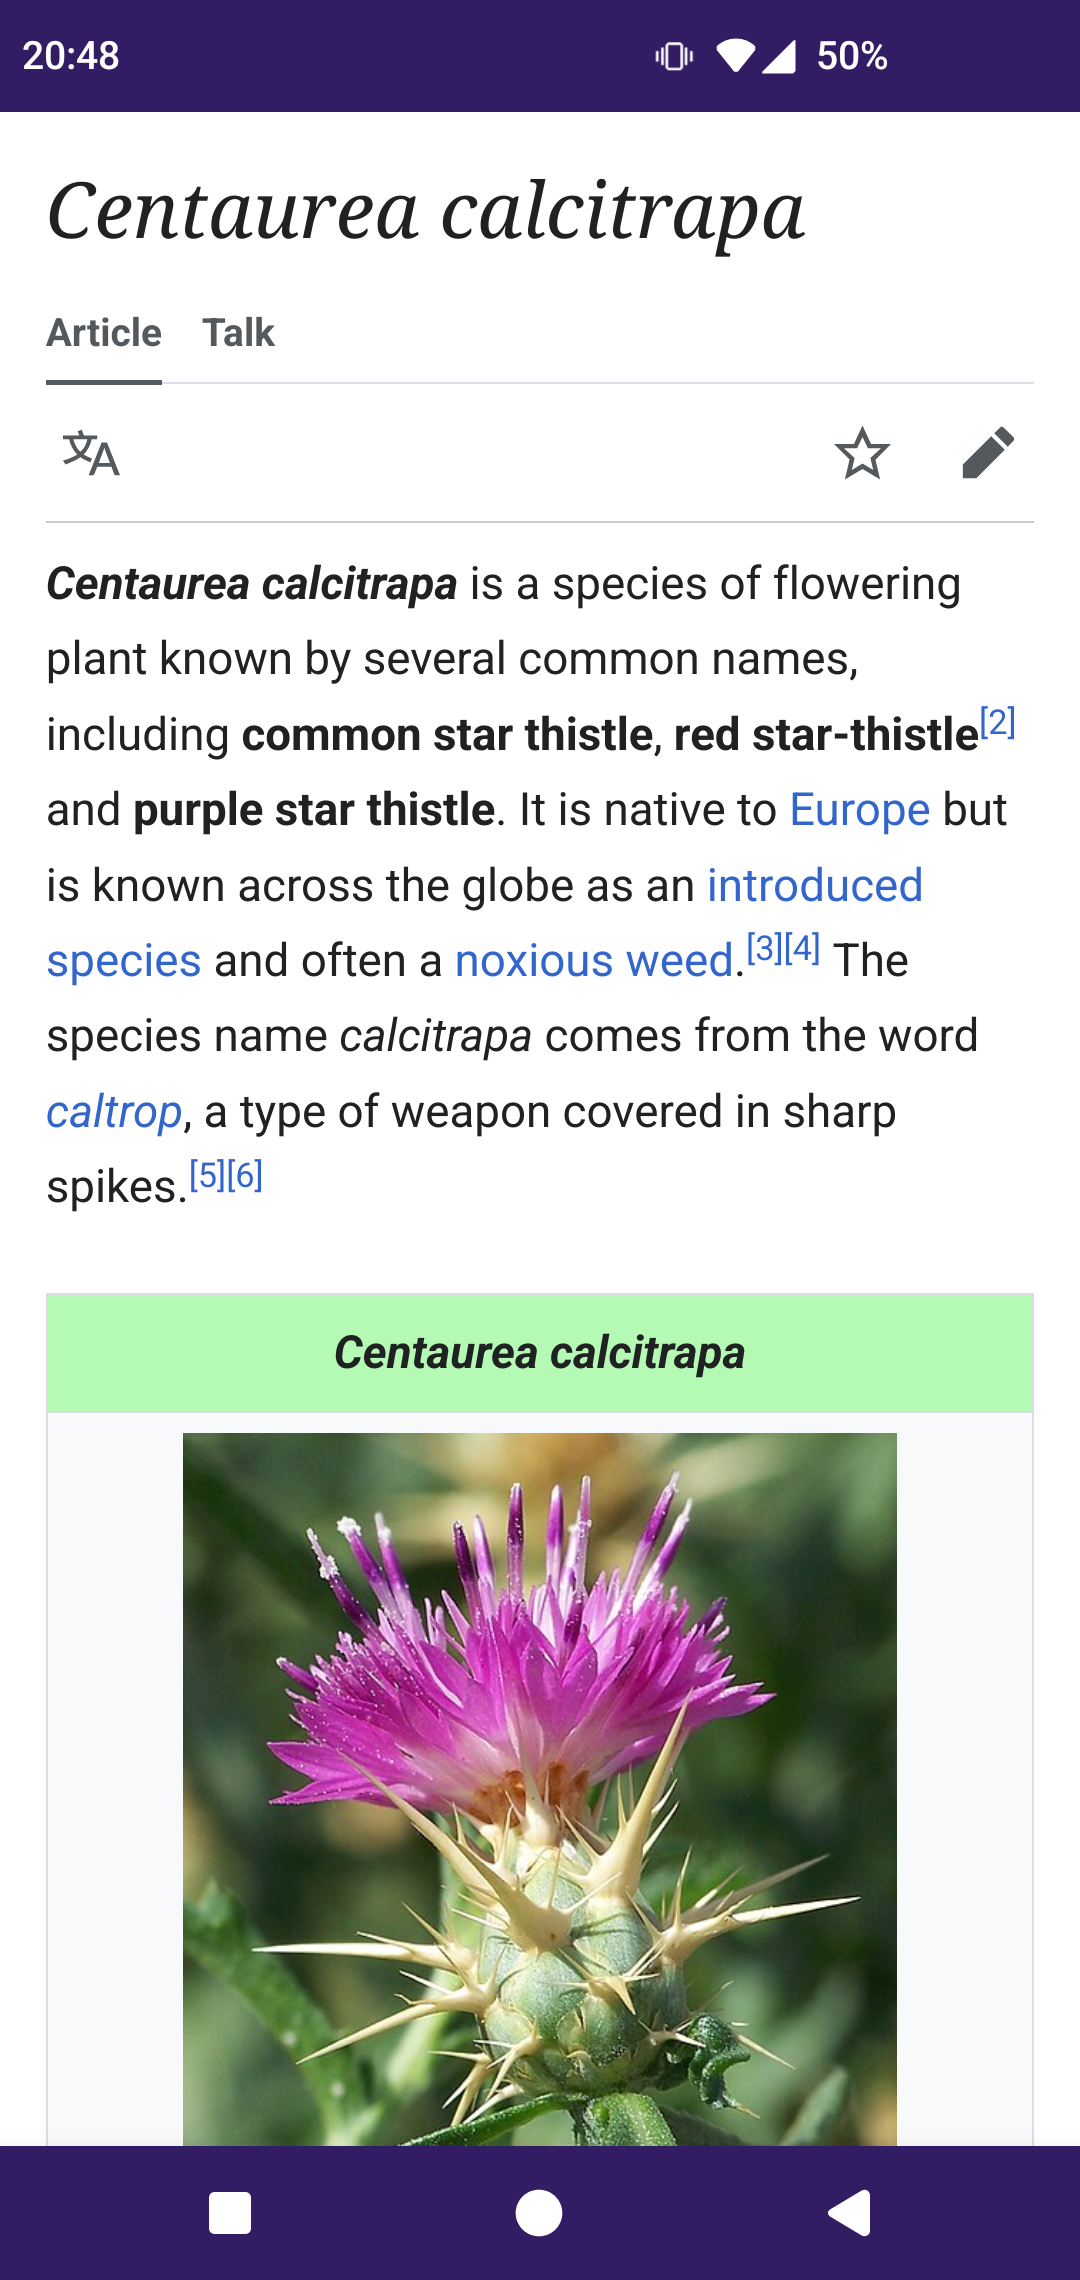Follow the Europe link

tap(860, 810)
